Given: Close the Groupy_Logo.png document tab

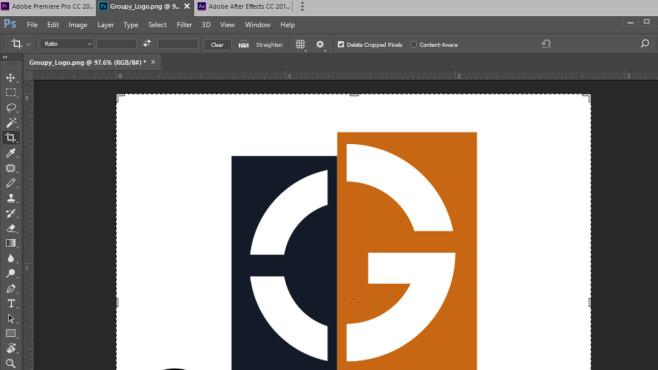Looking at the screenshot, I should 153,62.
